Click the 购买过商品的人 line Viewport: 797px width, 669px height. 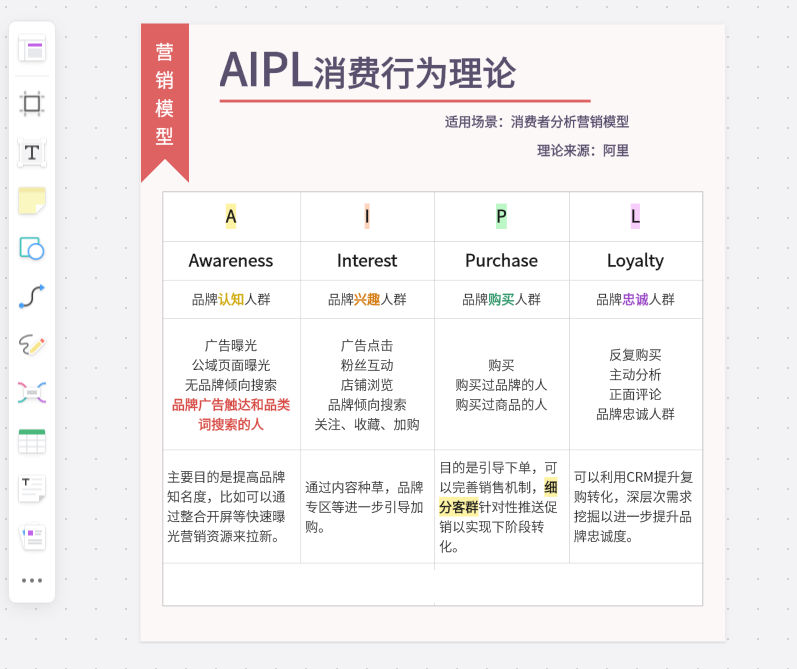click(502, 405)
